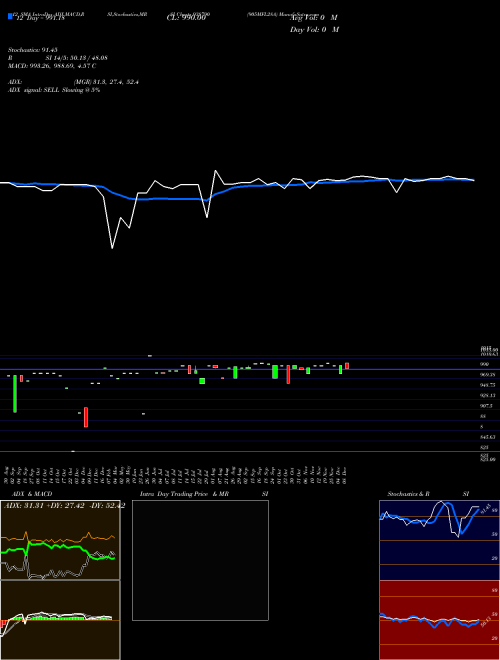Viewport: 500px width, 660px height.
Task: Click the RSI 14/5 value '50.13 / 48.08'
Action: (x=86, y=58)
